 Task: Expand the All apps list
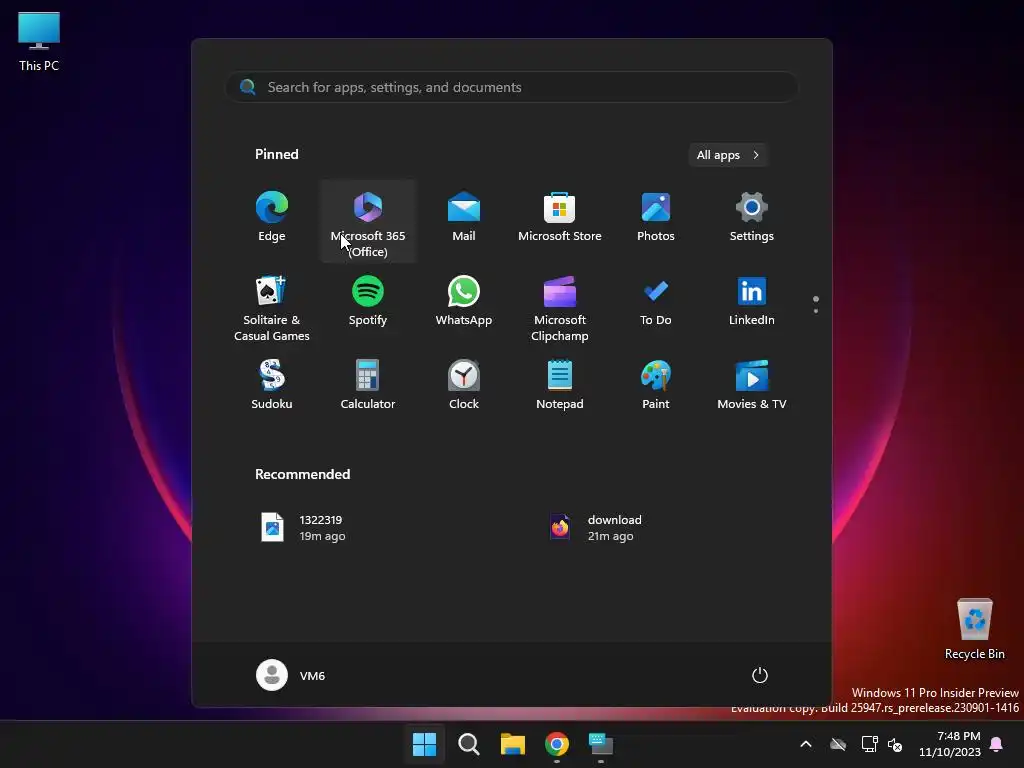(728, 155)
